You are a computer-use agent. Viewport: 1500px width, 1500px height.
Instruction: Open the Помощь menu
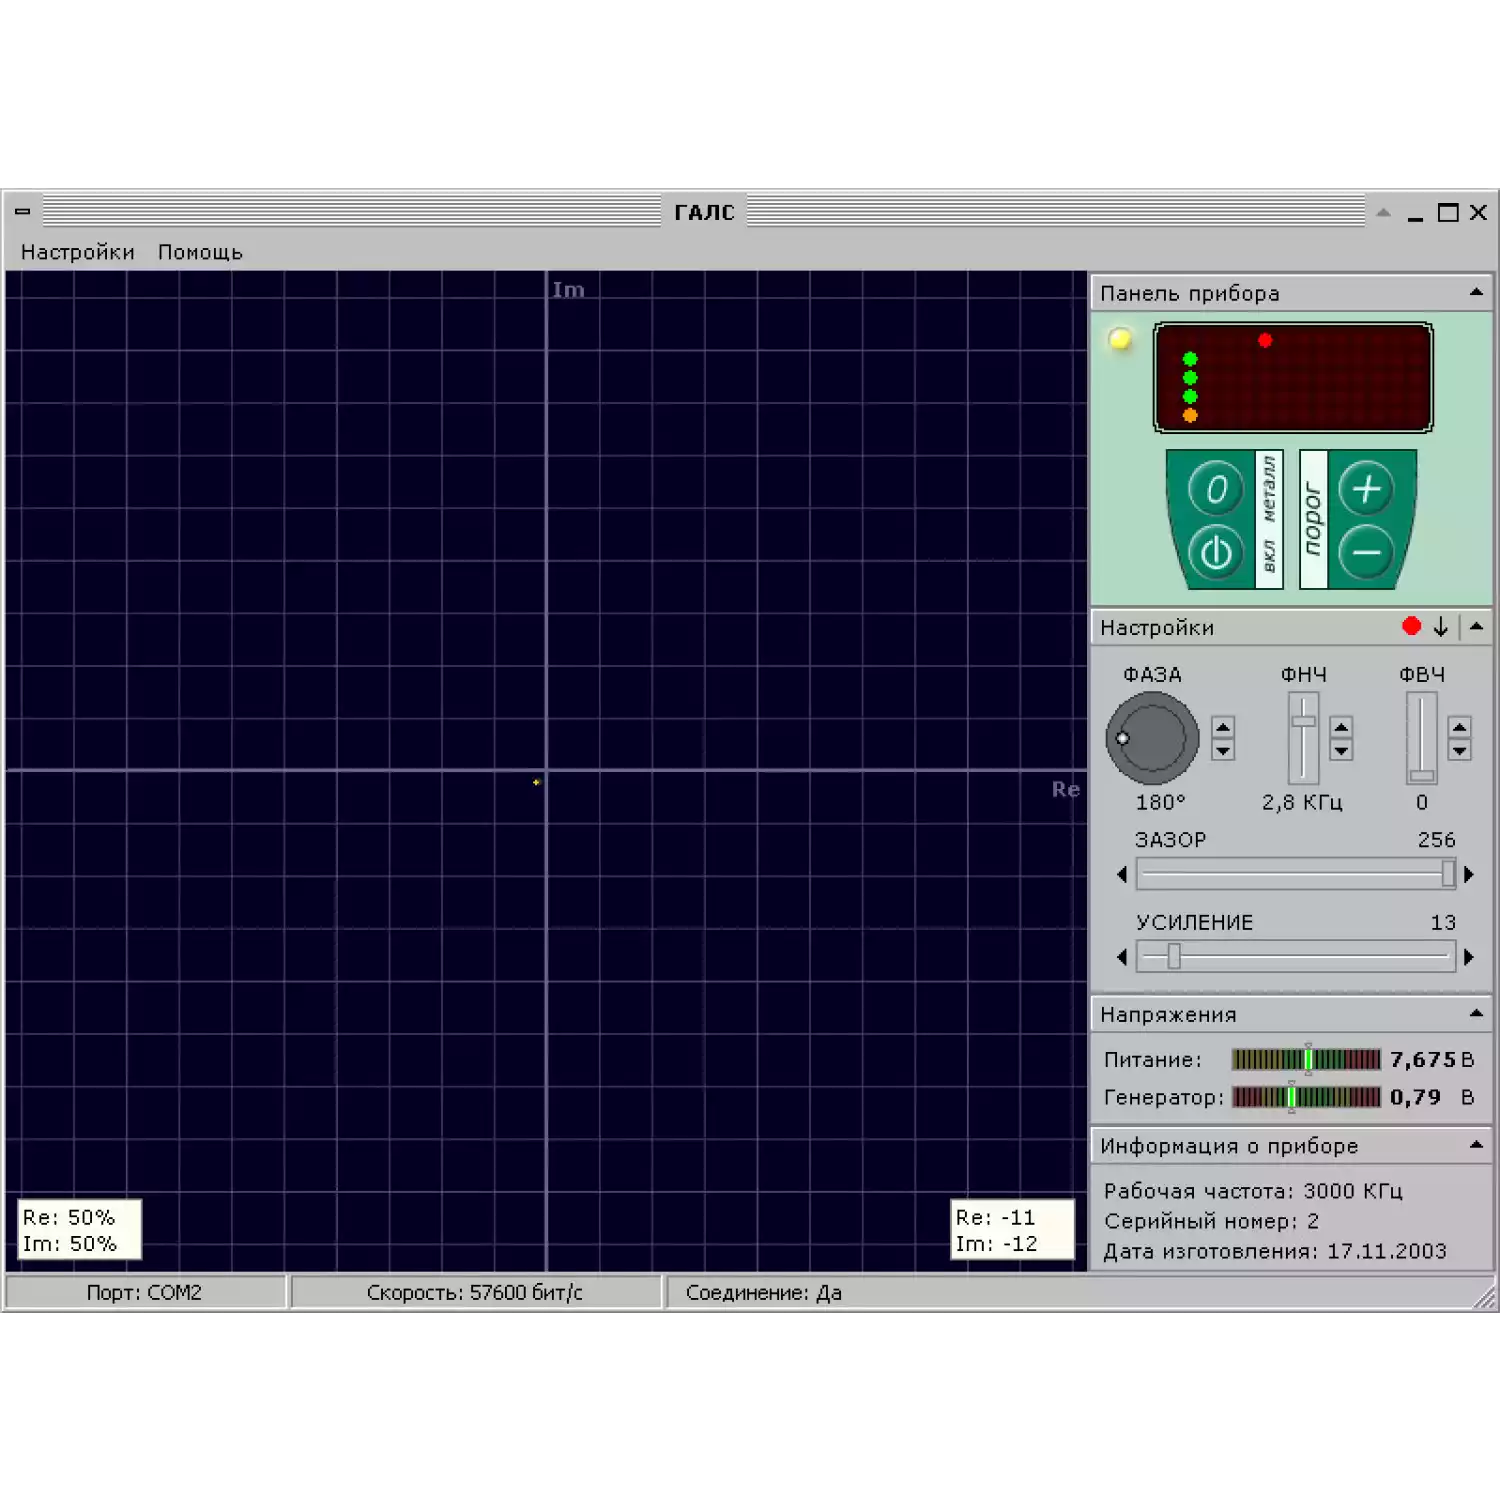200,252
